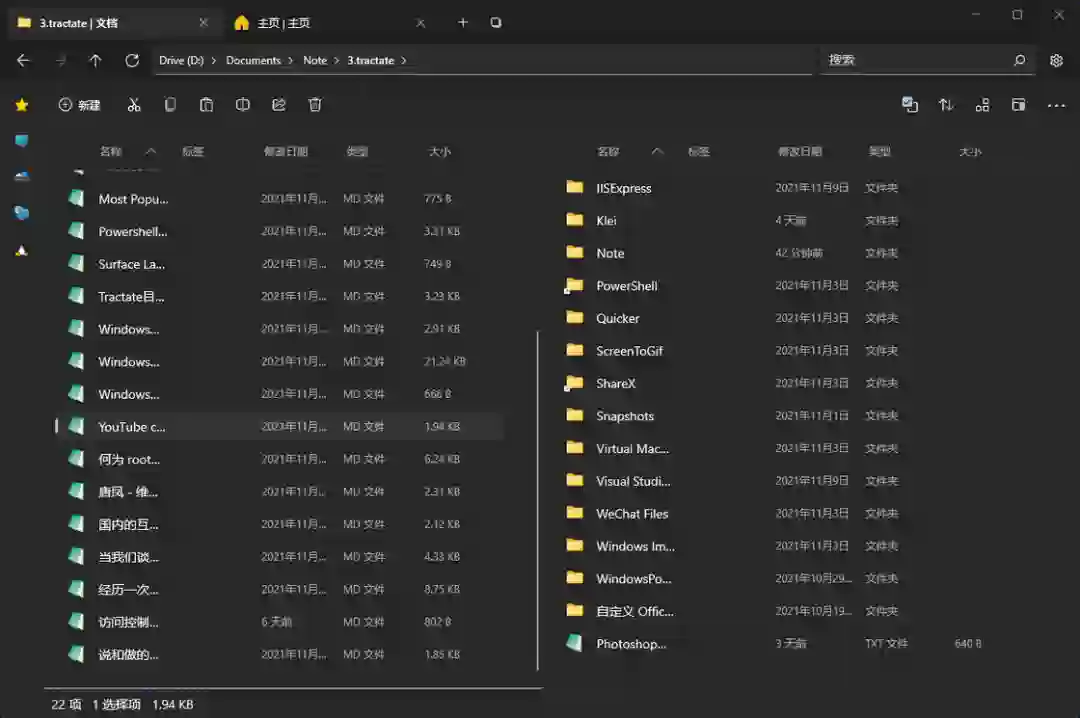The height and width of the screenshot is (718, 1080).
Task: Click the Rename icon in toolbar
Action: coord(242,105)
